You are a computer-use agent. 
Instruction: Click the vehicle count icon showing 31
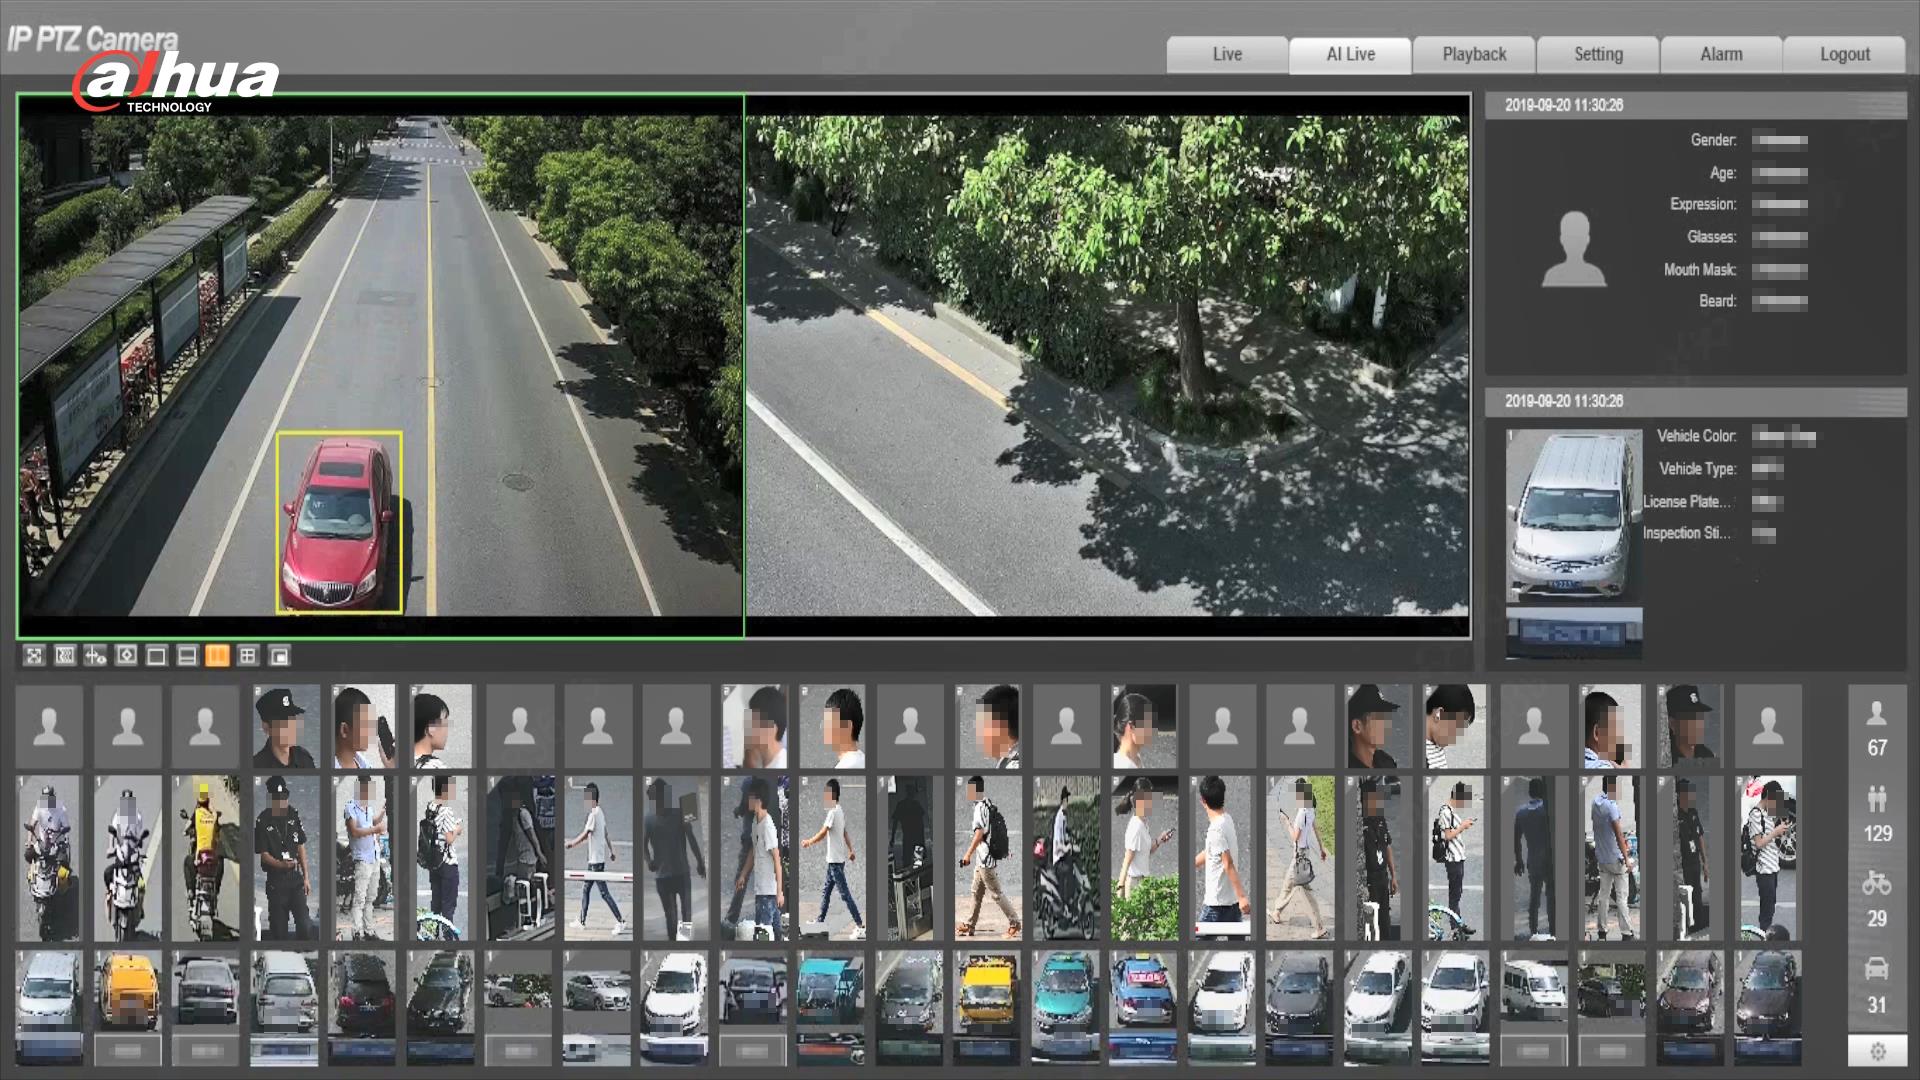pos(1877,970)
